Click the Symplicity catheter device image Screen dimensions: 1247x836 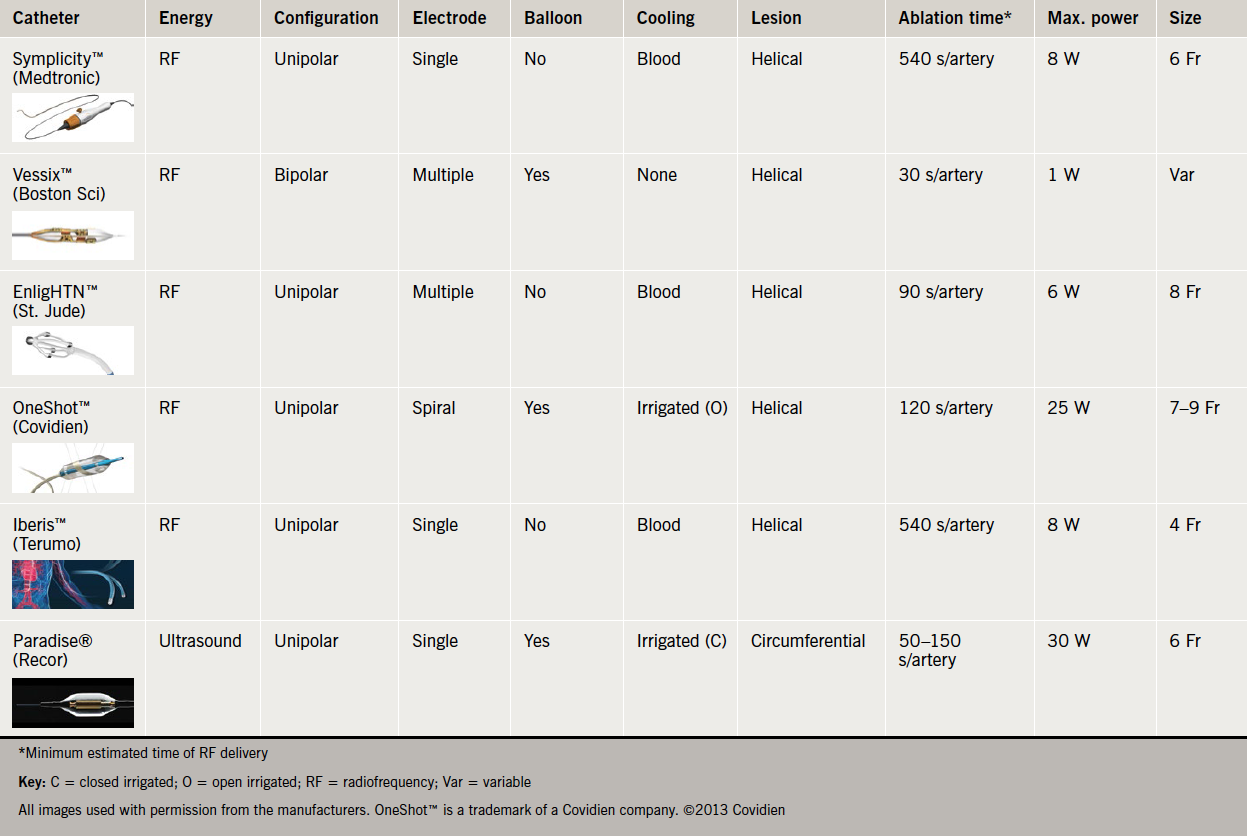(x=73, y=117)
